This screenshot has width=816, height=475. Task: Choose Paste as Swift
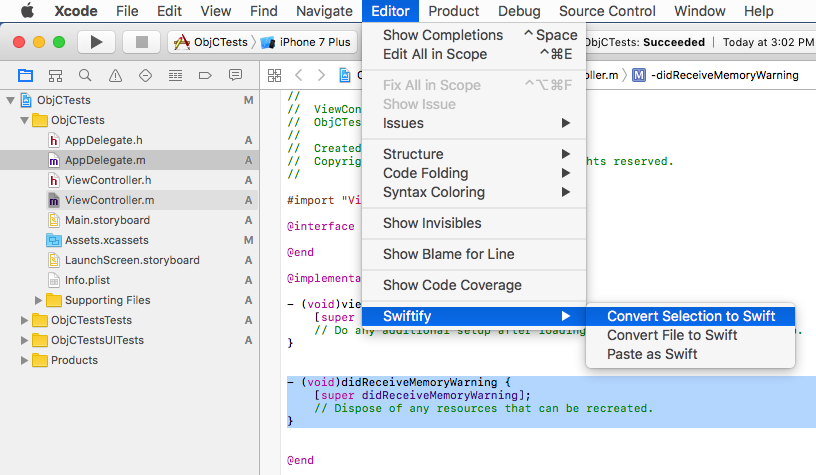pyautogui.click(x=691, y=354)
